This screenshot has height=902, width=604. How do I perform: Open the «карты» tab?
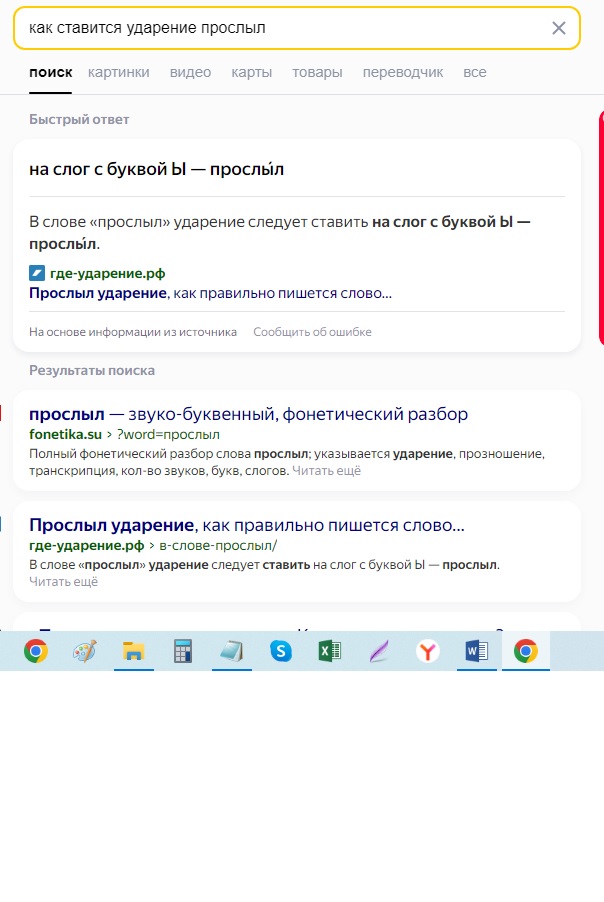pyautogui.click(x=251, y=72)
